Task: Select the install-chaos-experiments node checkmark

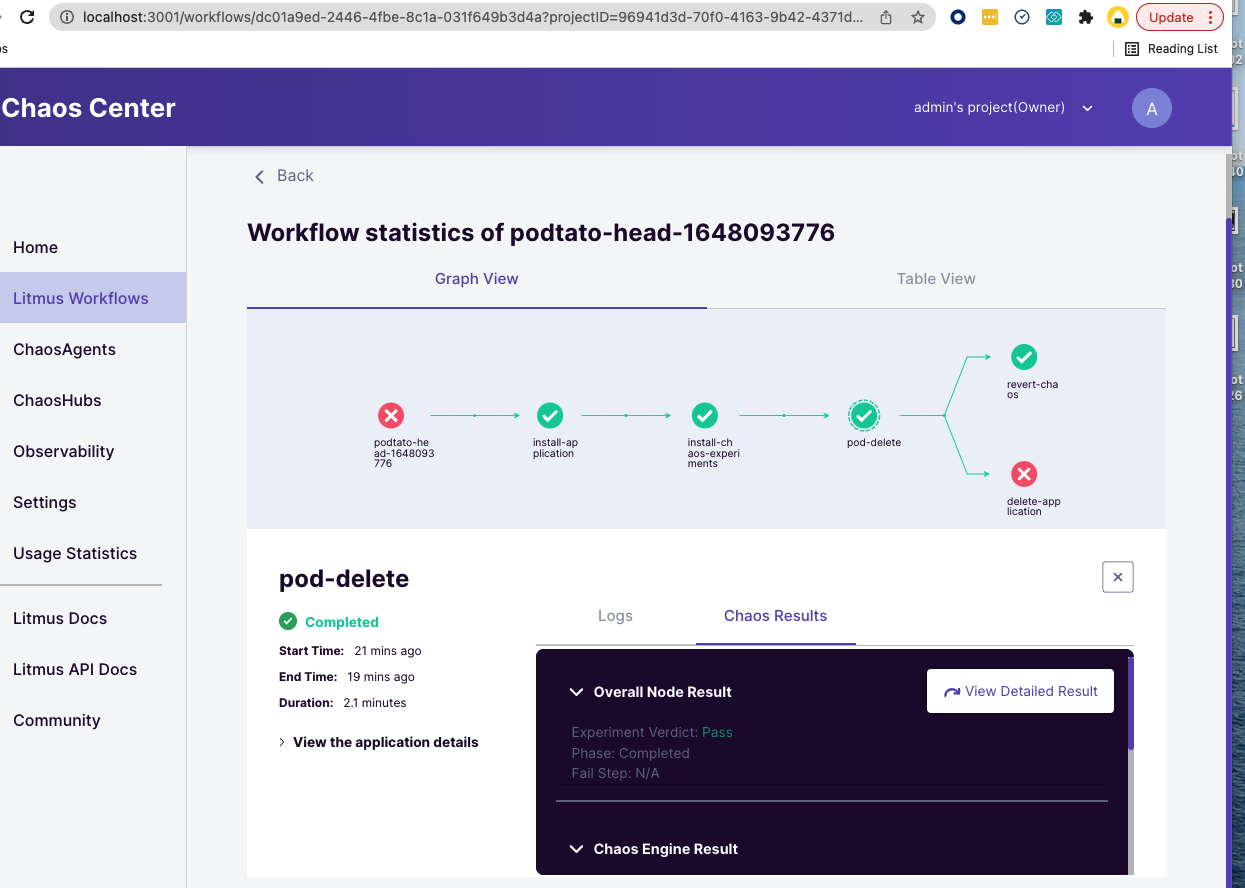Action: pyautogui.click(x=705, y=415)
